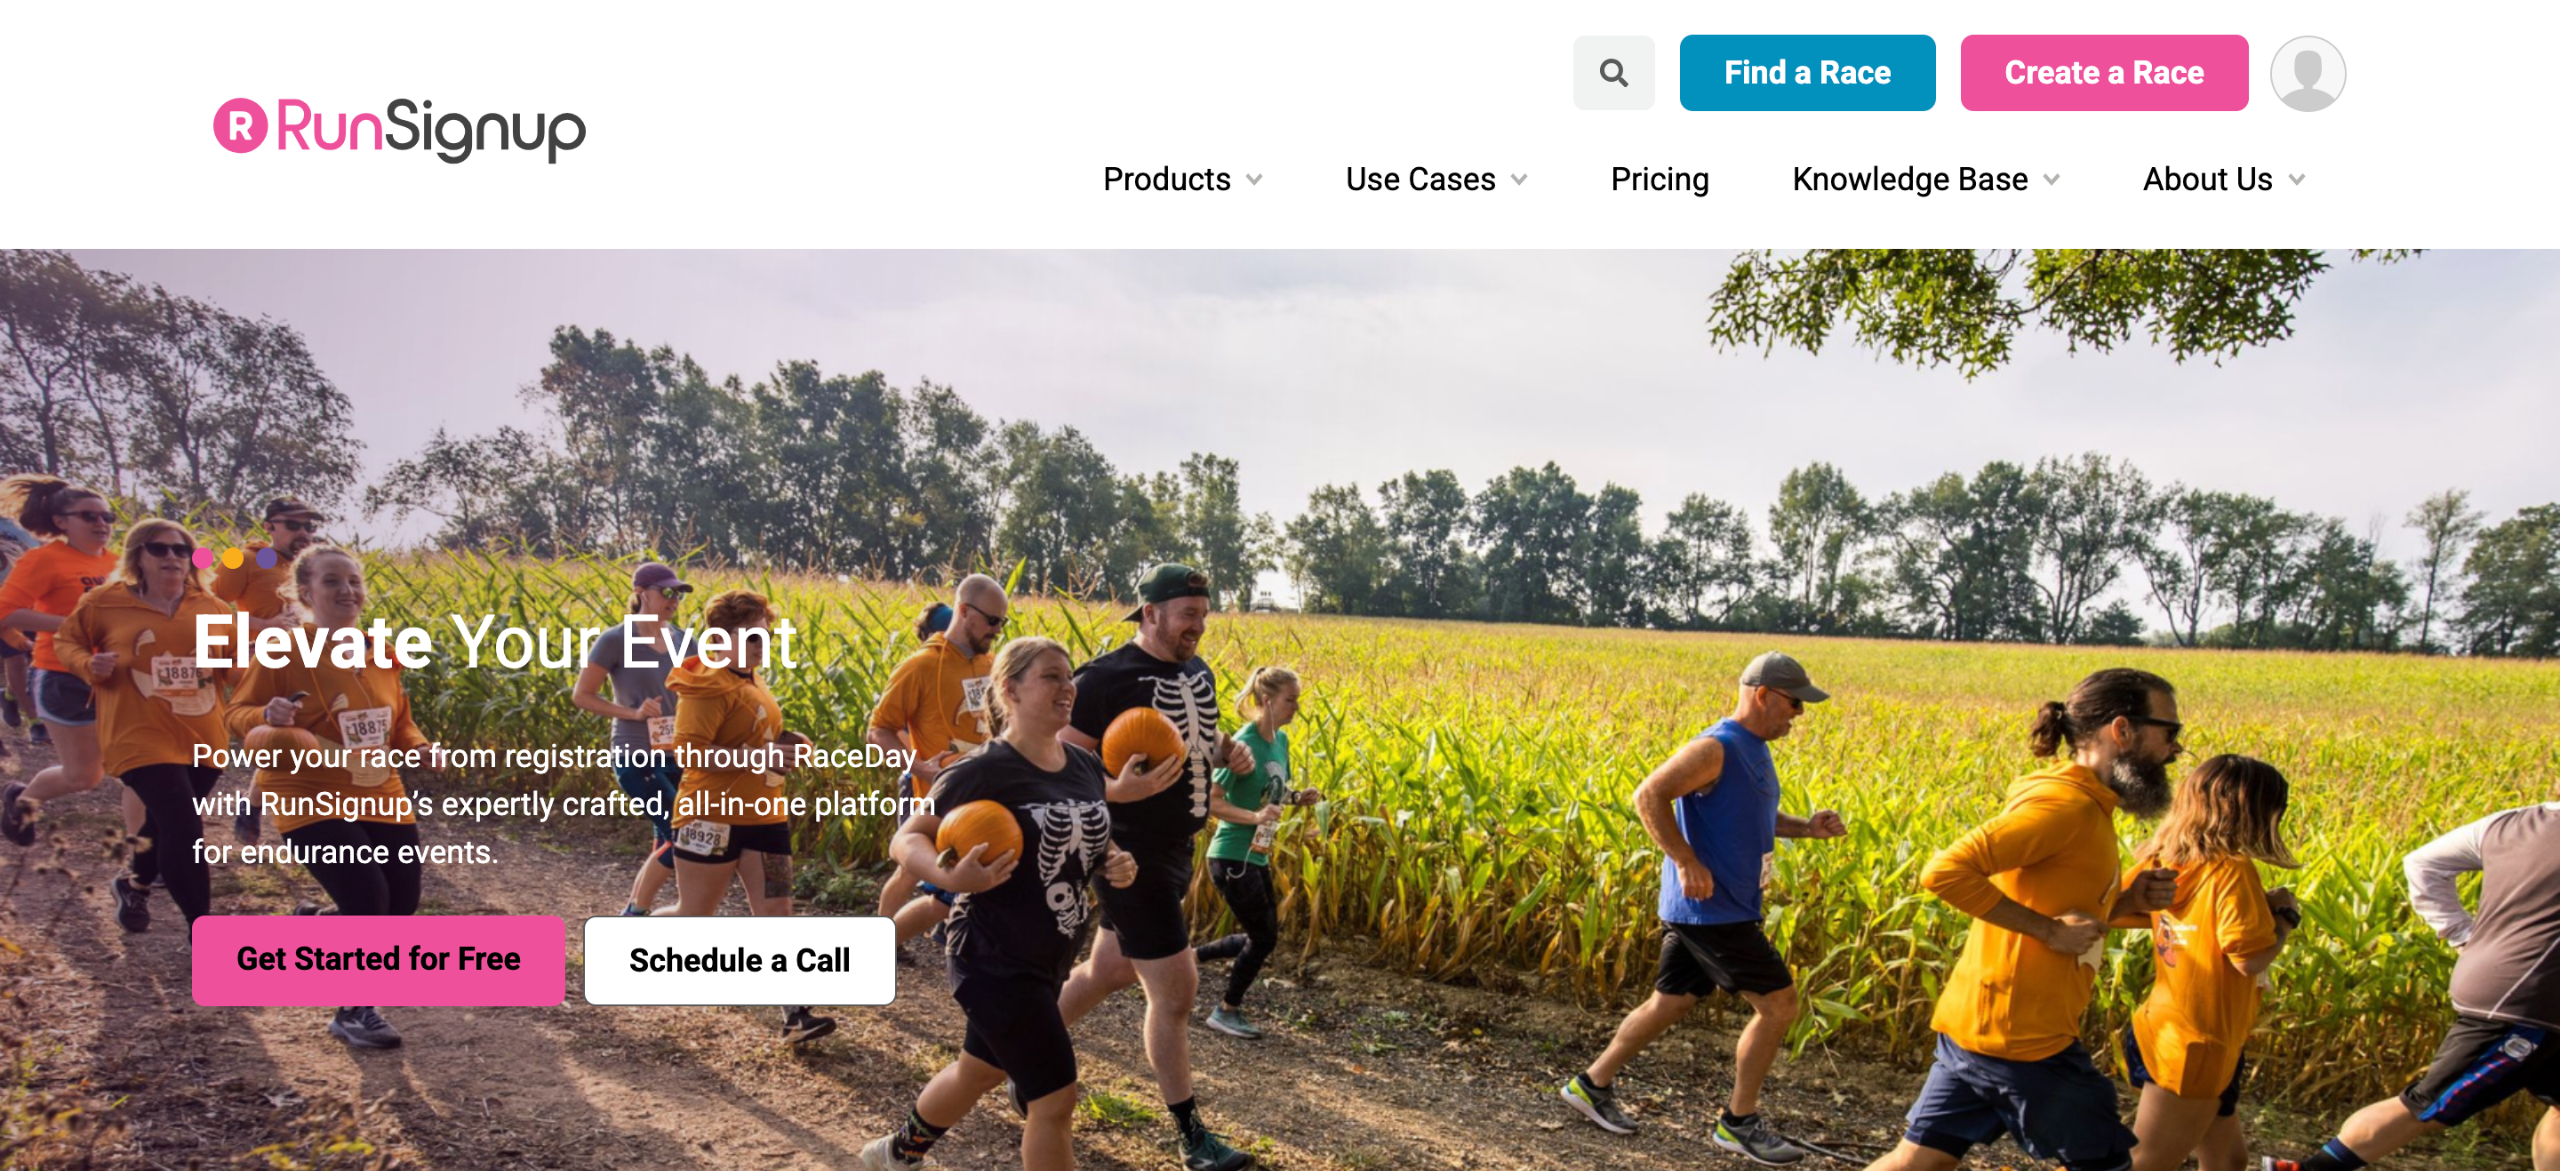This screenshot has width=2560, height=1171.
Task: Open the Pricing menu item
Action: tap(1660, 179)
